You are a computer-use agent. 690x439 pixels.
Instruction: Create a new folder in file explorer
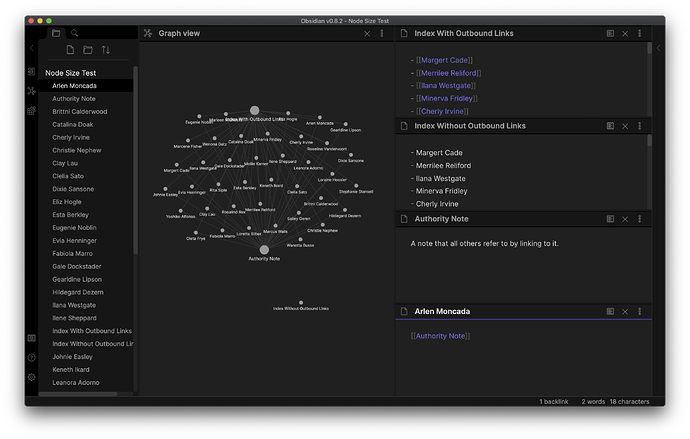coord(88,50)
